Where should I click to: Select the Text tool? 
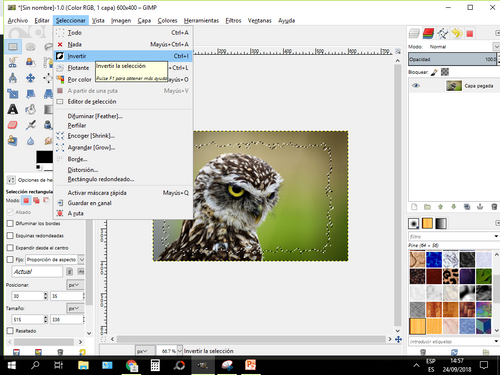[13, 109]
